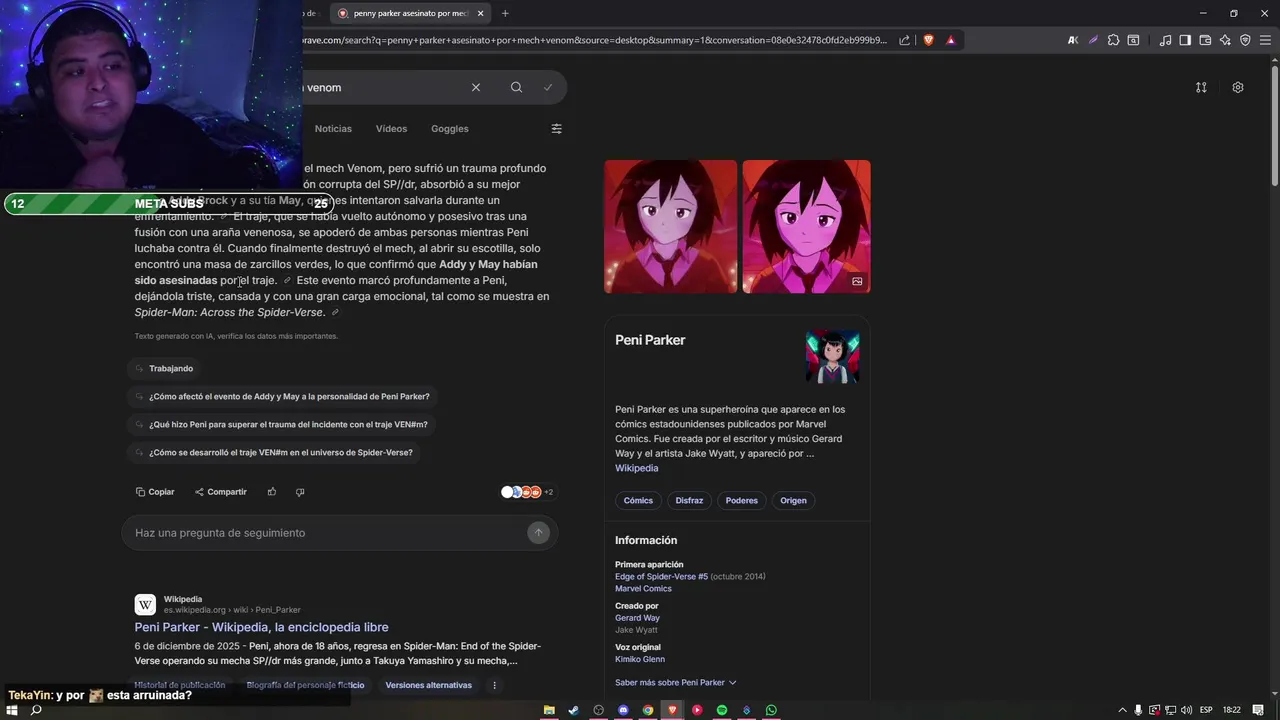Open Peni Parker - Wikipedia result title
The height and width of the screenshot is (720, 1280).
click(261, 627)
